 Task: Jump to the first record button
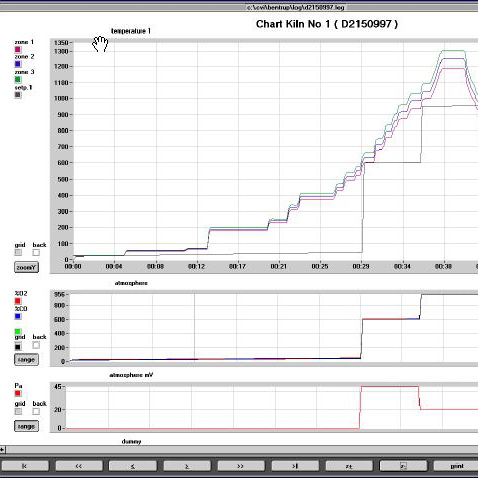coord(25,466)
